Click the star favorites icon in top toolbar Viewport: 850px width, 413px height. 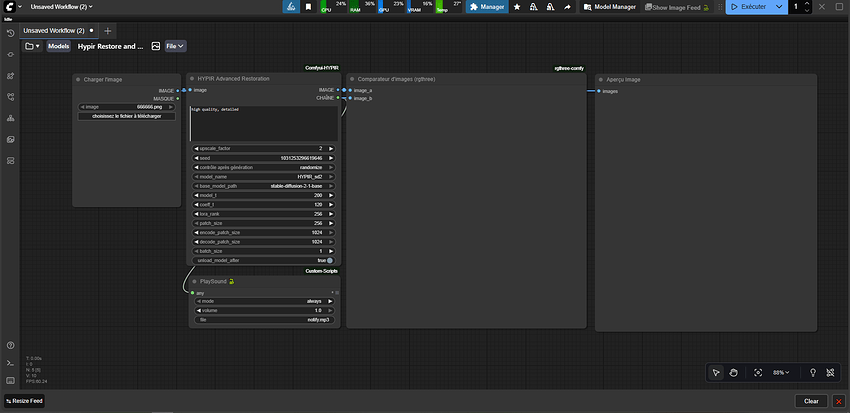(x=517, y=7)
